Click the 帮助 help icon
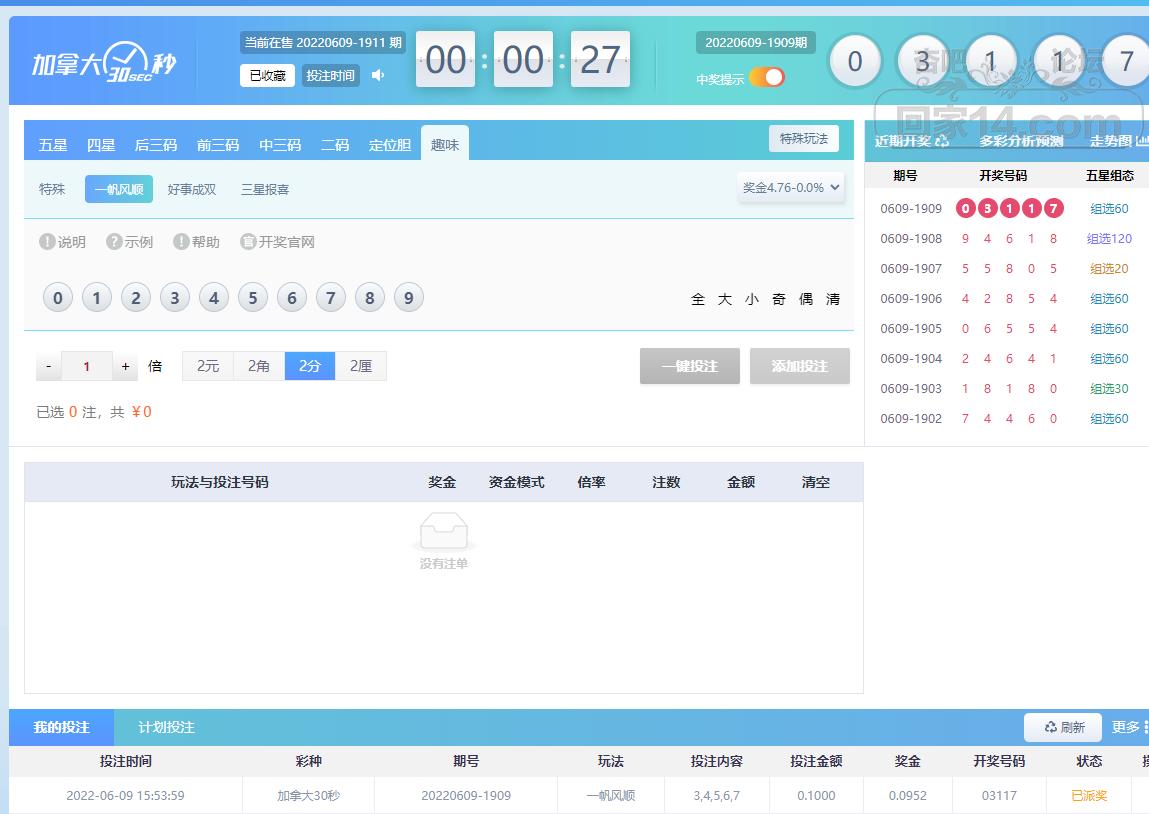Screen dimensions: 1149x814 coord(181,242)
